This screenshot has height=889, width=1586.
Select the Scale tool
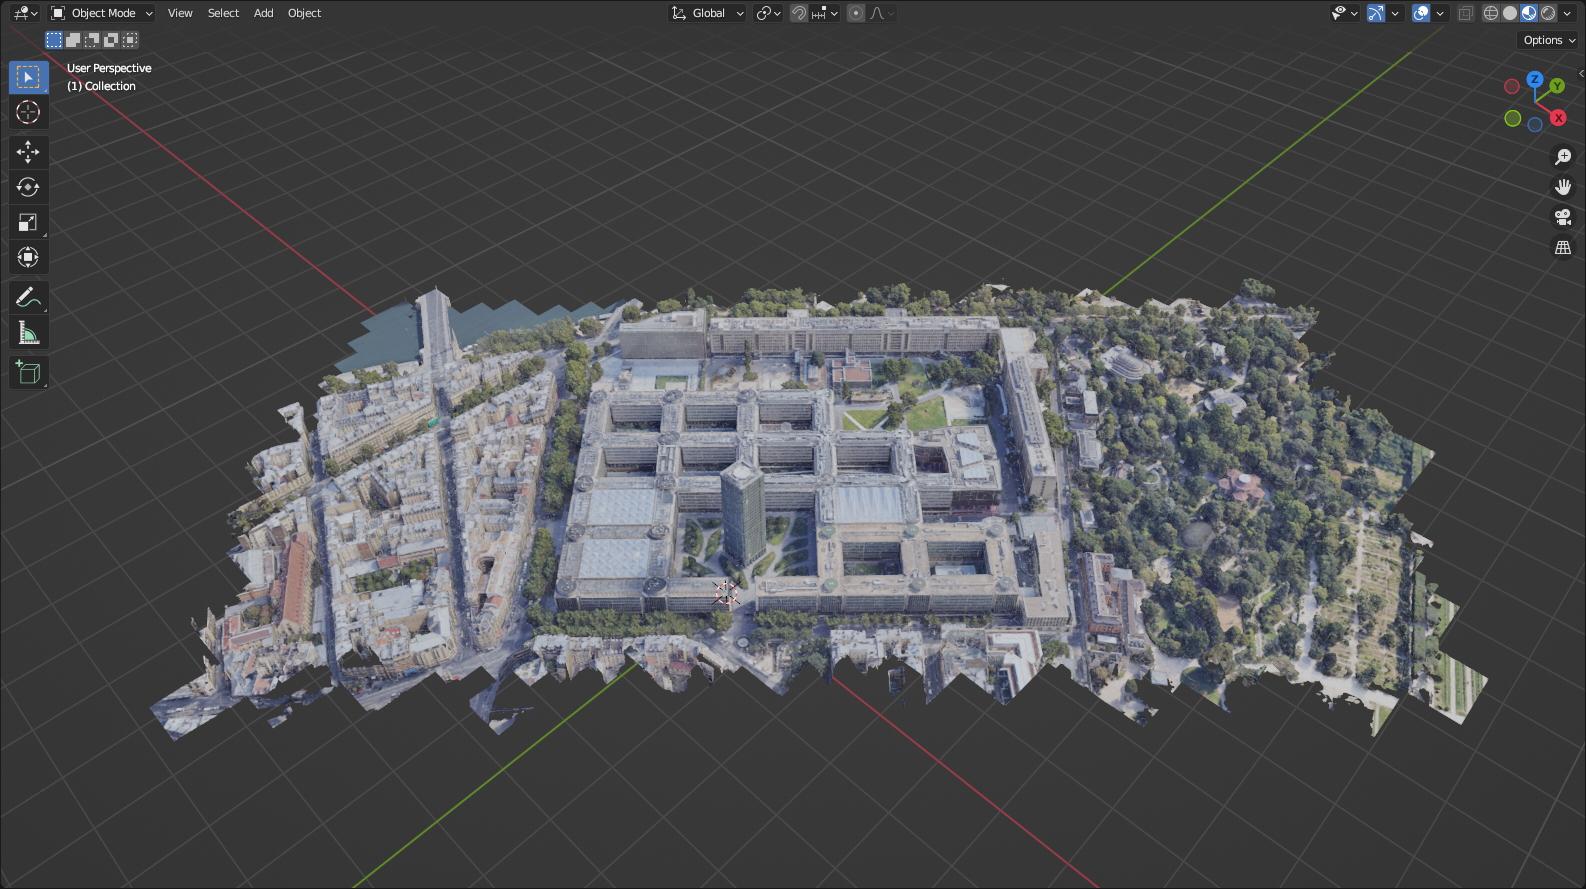coord(28,222)
